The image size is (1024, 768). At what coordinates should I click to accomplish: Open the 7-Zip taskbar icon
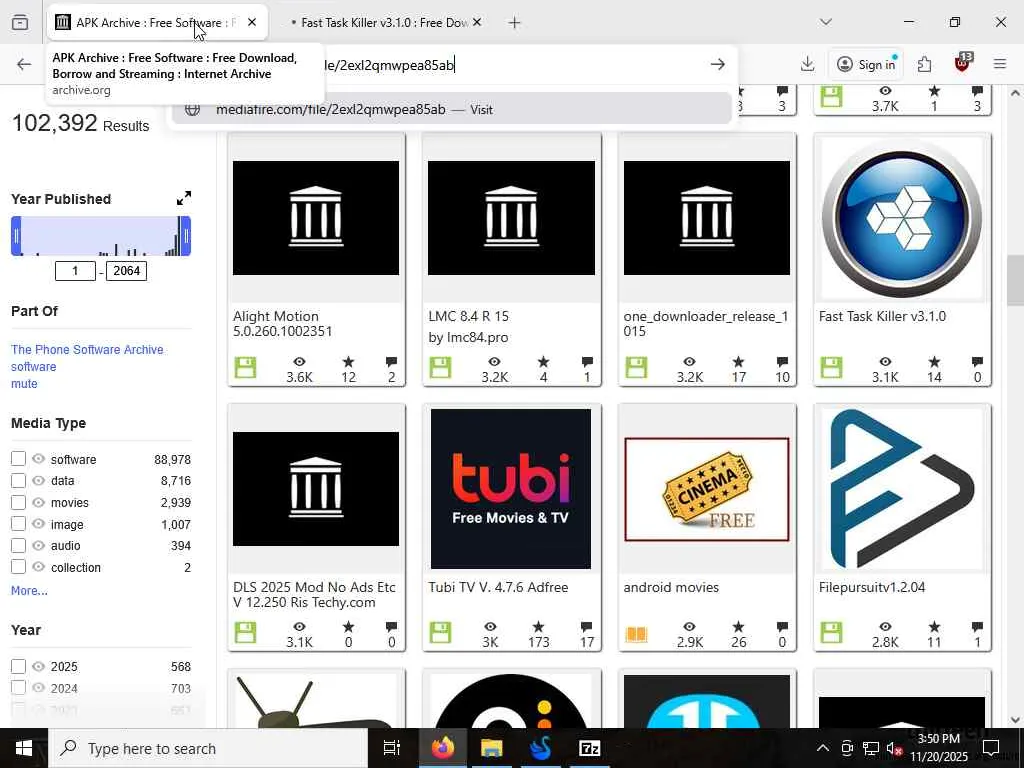click(590, 748)
